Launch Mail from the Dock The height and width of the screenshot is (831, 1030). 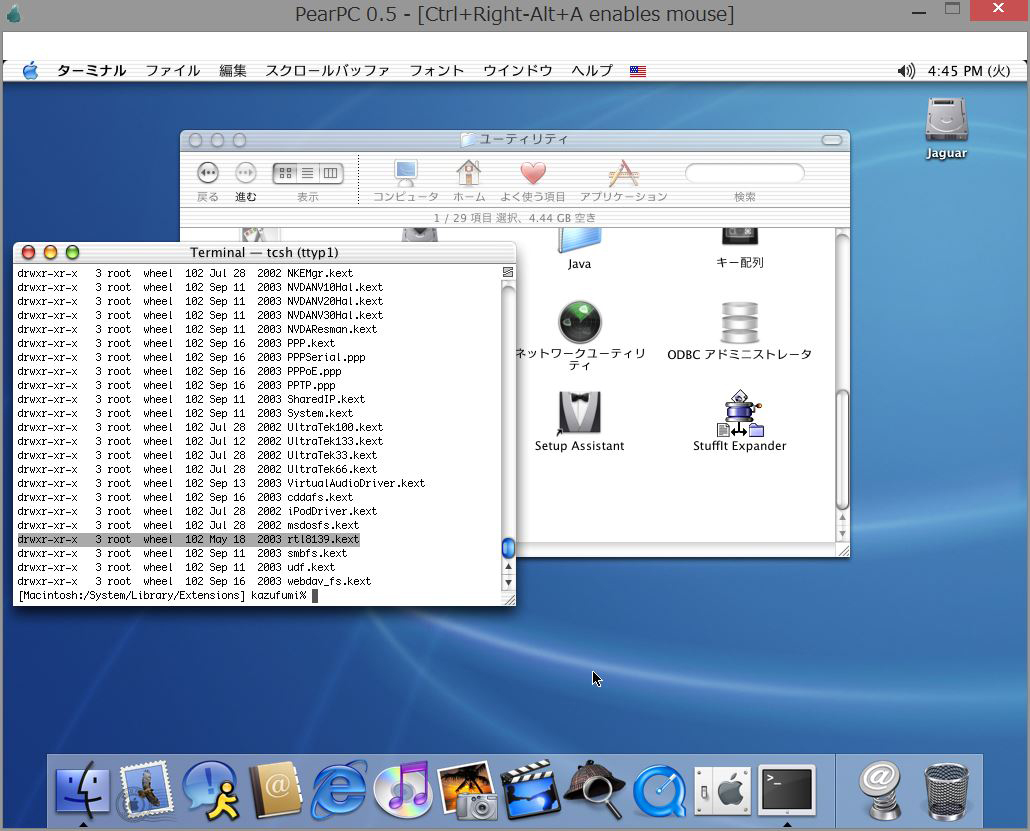(x=146, y=790)
